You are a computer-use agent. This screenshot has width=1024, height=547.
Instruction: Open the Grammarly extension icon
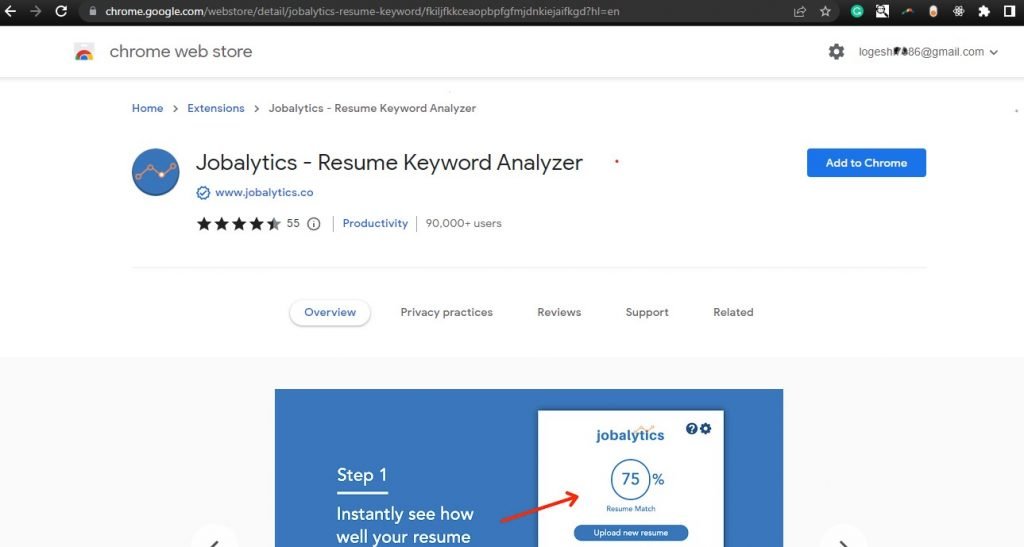coord(857,11)
